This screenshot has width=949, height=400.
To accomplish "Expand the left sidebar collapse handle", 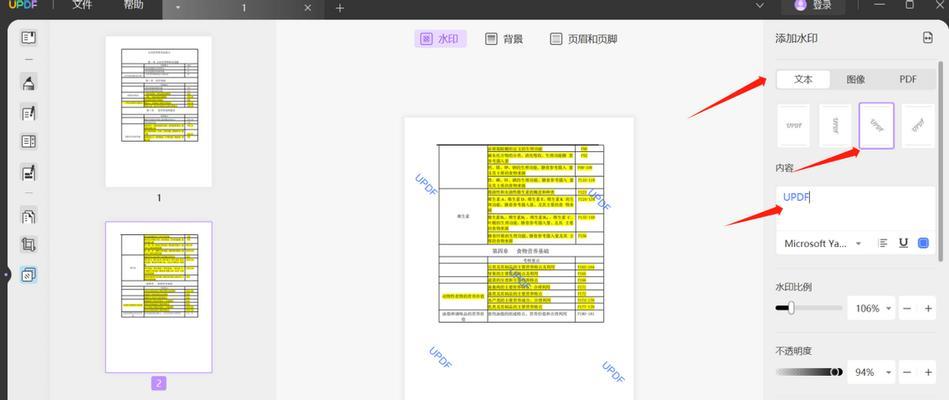I will coord(7,275).
